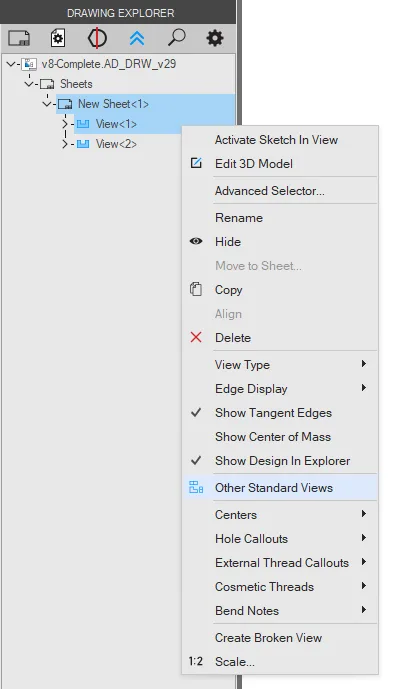Select View<2> in the tree

click(x=116, y=144)
